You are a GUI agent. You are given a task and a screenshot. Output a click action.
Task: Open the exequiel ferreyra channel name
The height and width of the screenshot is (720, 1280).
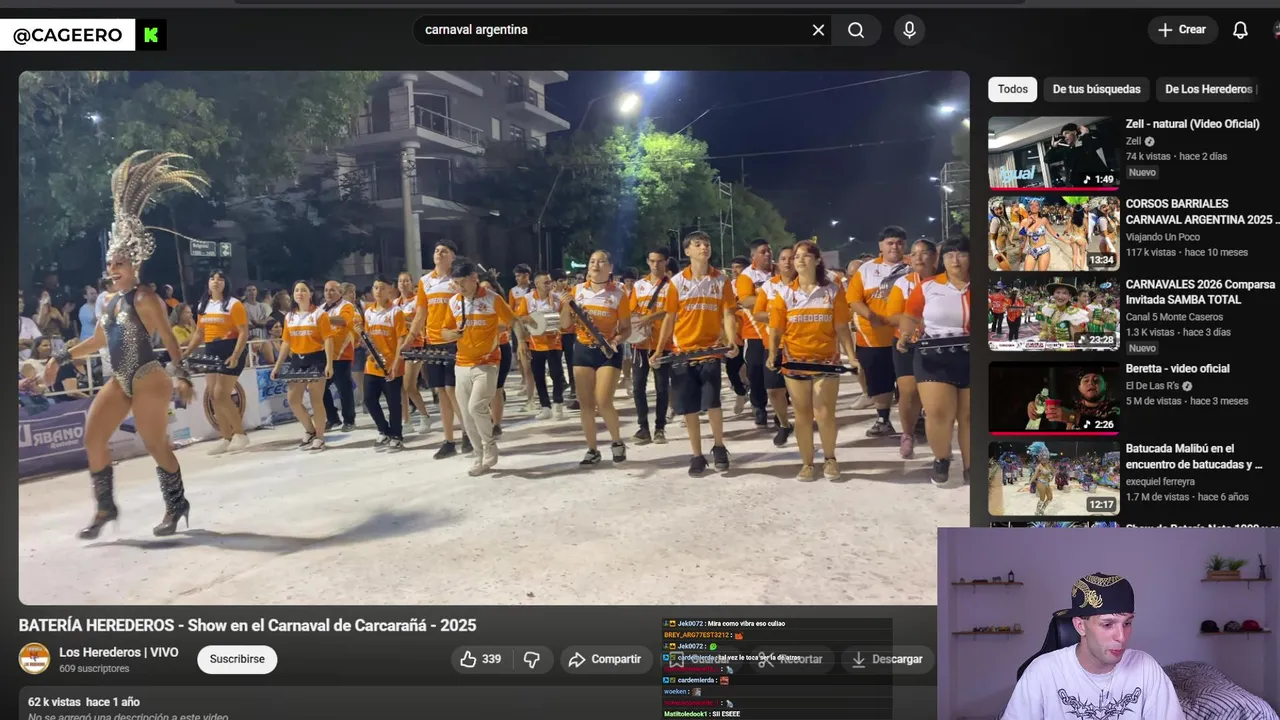click(1160, 482)
